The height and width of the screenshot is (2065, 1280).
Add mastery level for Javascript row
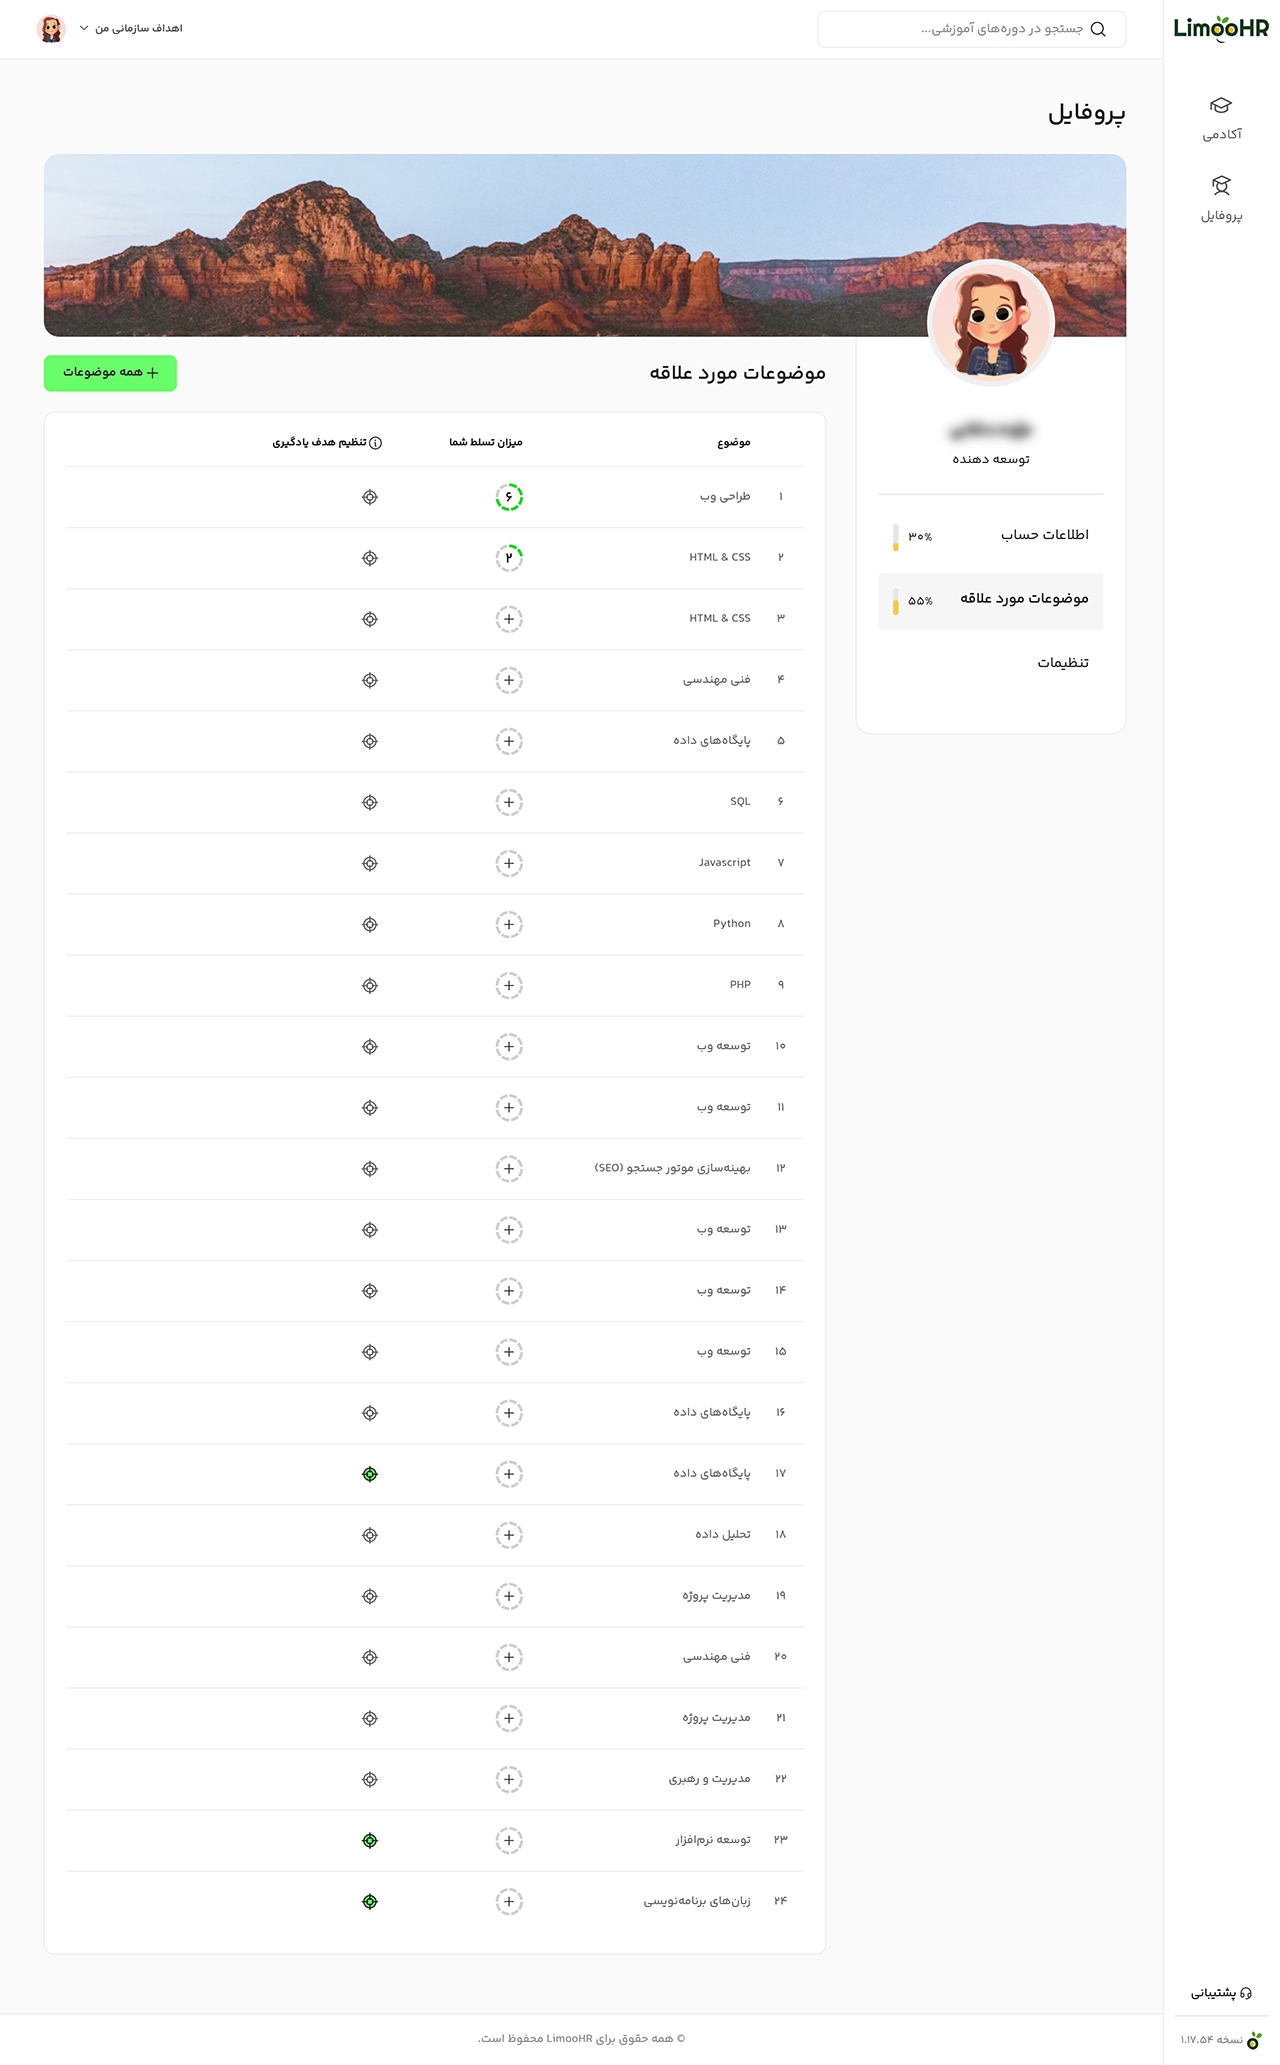click(509, 863)
